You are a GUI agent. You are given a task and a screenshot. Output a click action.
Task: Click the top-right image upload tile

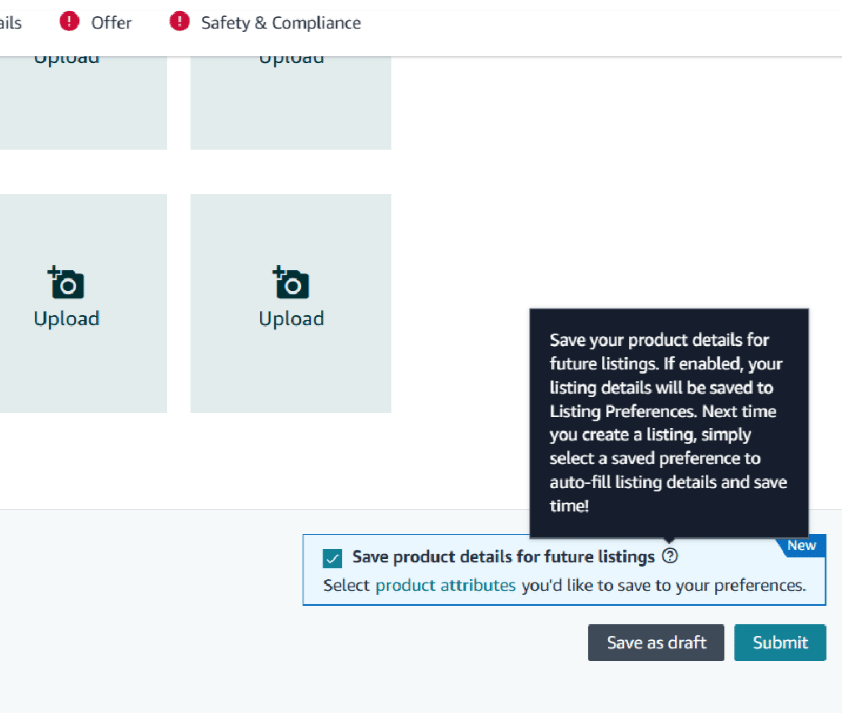[x=291, y=103]
